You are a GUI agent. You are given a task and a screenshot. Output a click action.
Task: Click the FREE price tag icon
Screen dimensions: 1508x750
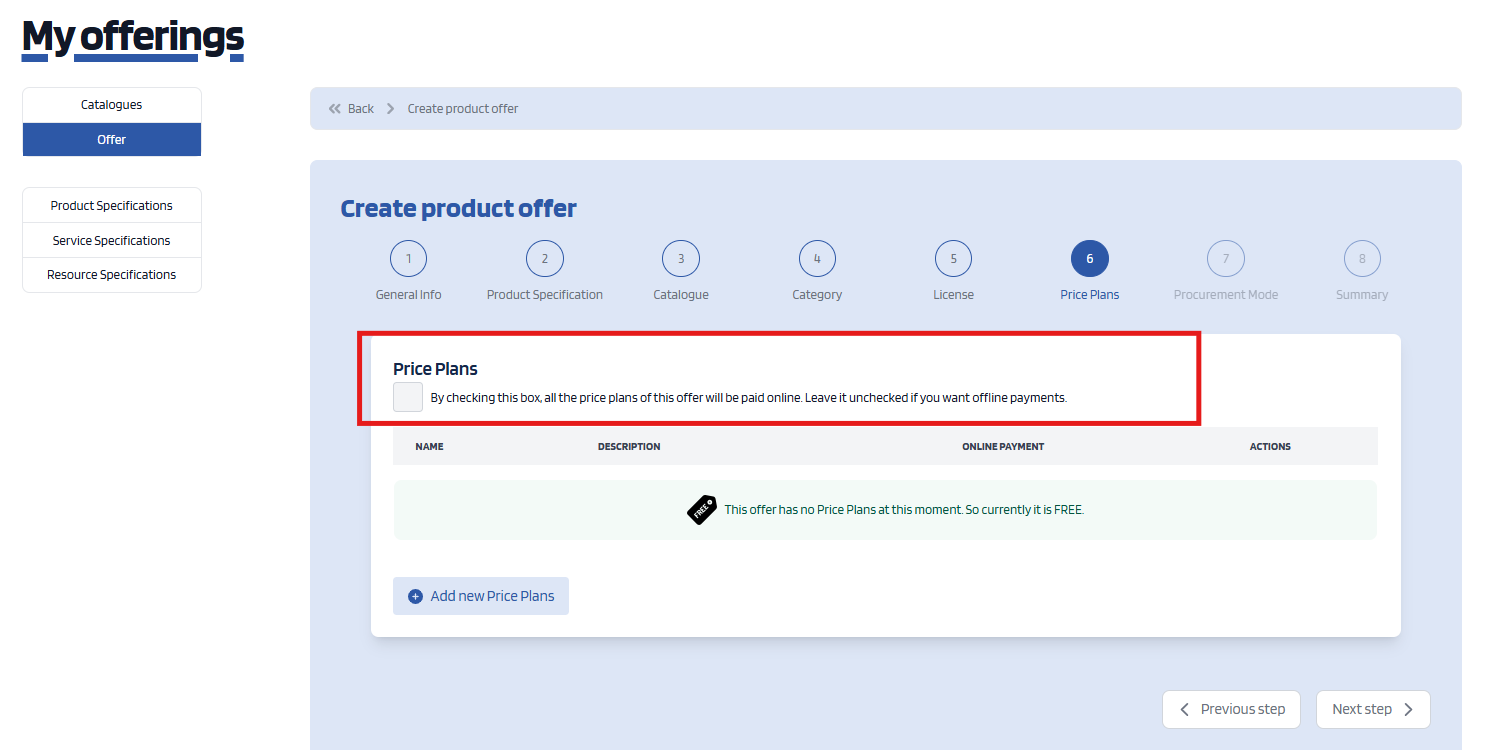point(702,510)
